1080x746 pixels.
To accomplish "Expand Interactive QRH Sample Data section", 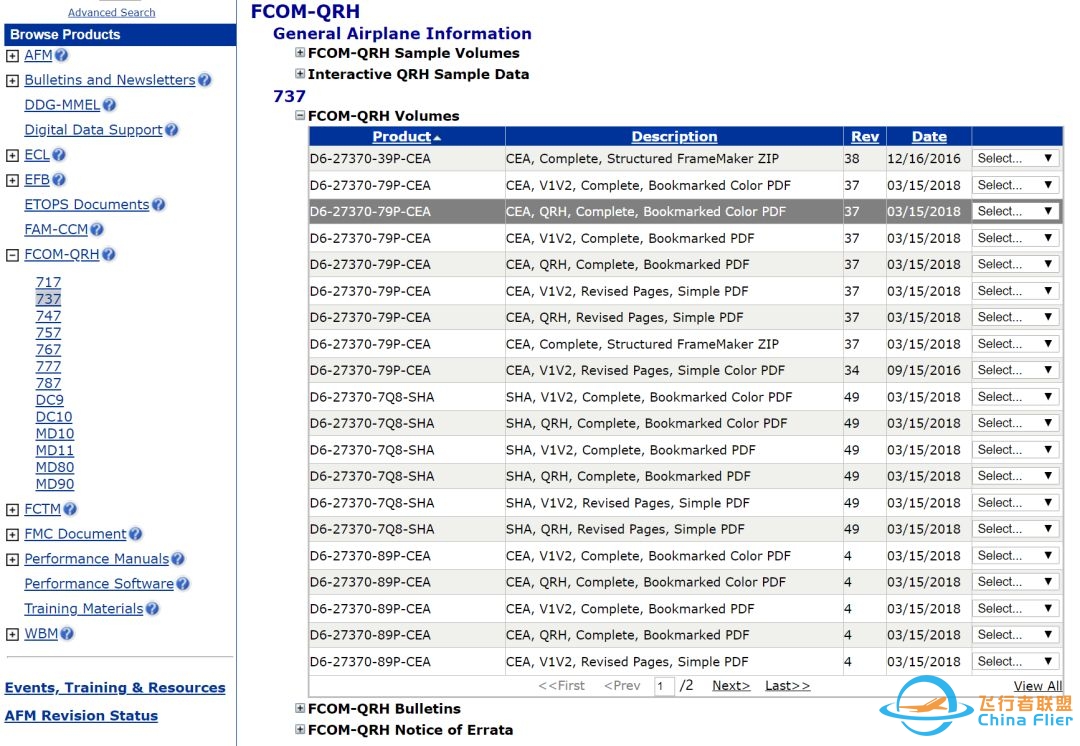I will (300, 73).
